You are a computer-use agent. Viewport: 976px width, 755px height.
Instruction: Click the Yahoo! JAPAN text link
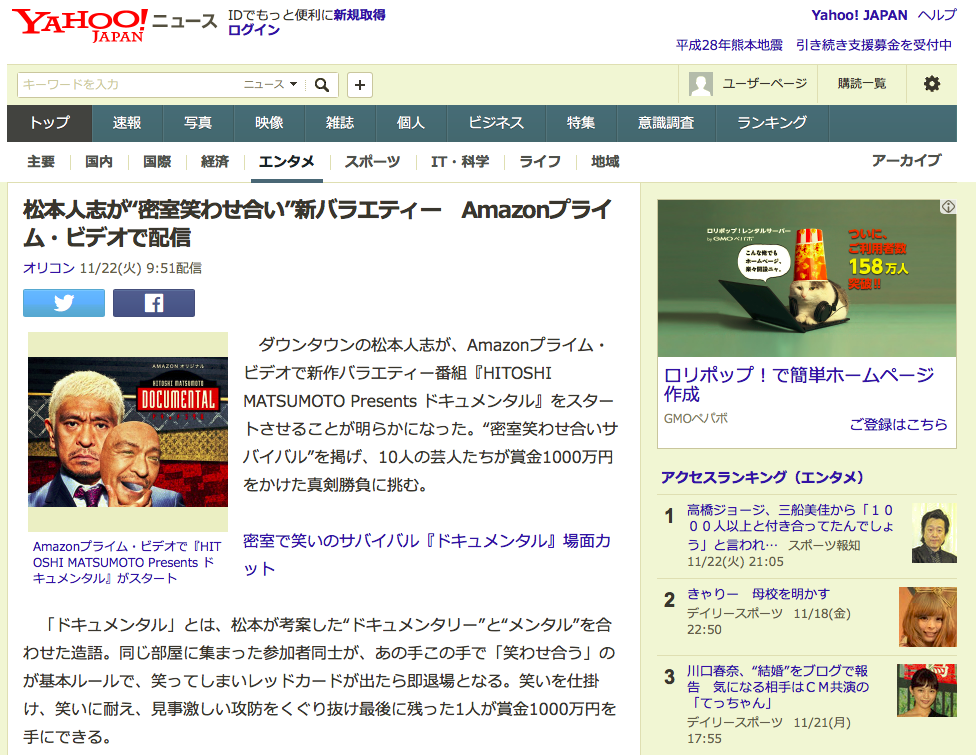(859, 15)
